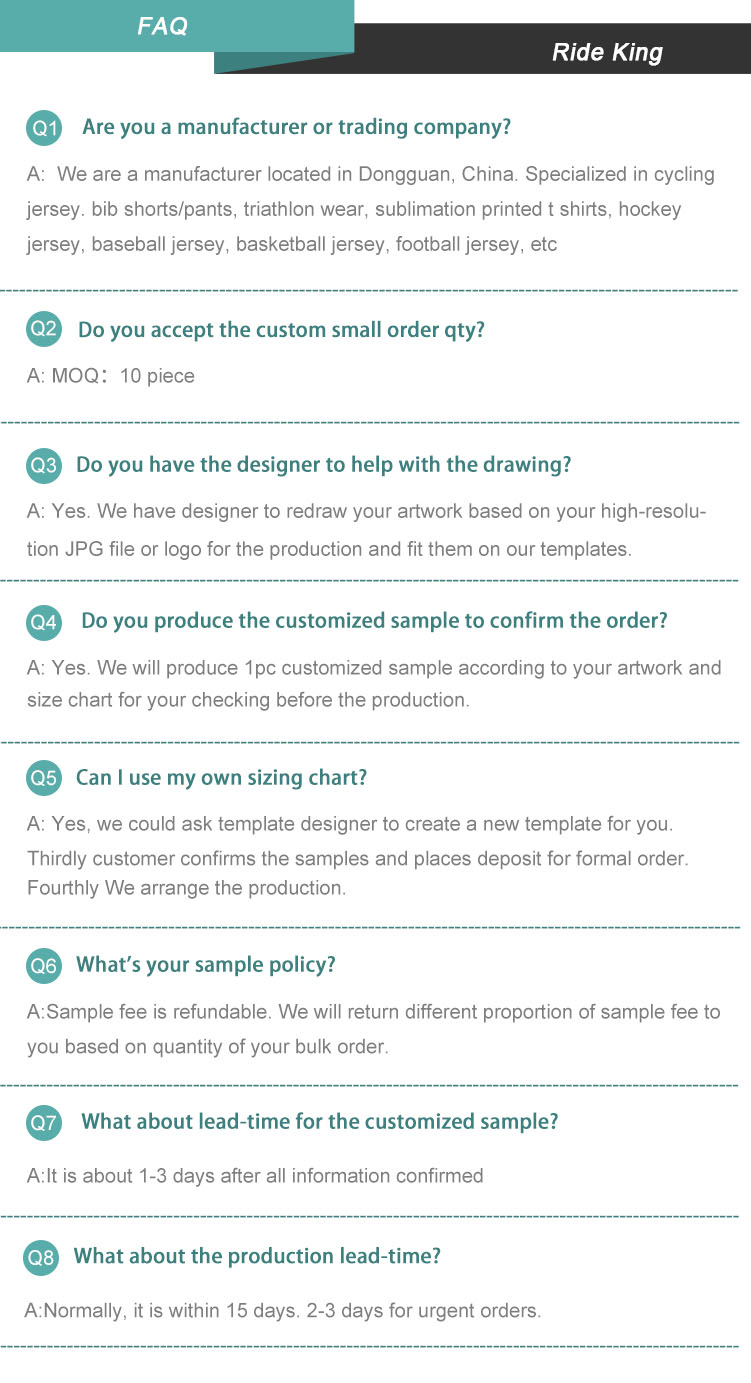
Task: Click the answer about 15 days lead-time
Action: click(x=283, y=1310)
